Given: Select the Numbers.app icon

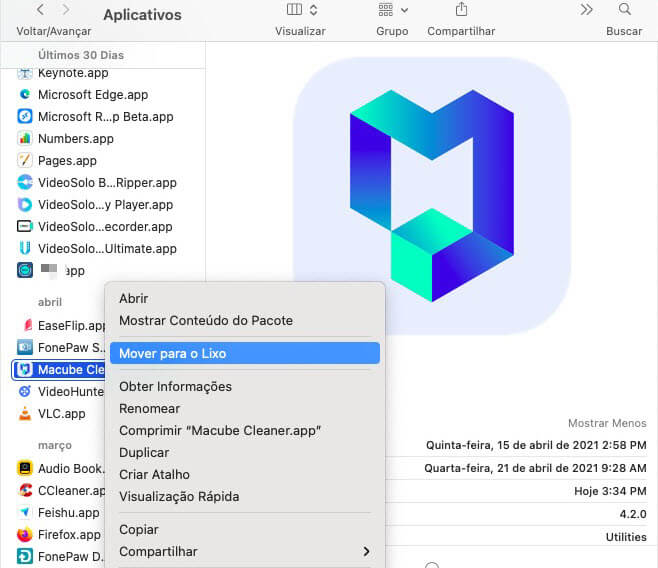Looking at the screenshot, I should click(x=25, y=138).
